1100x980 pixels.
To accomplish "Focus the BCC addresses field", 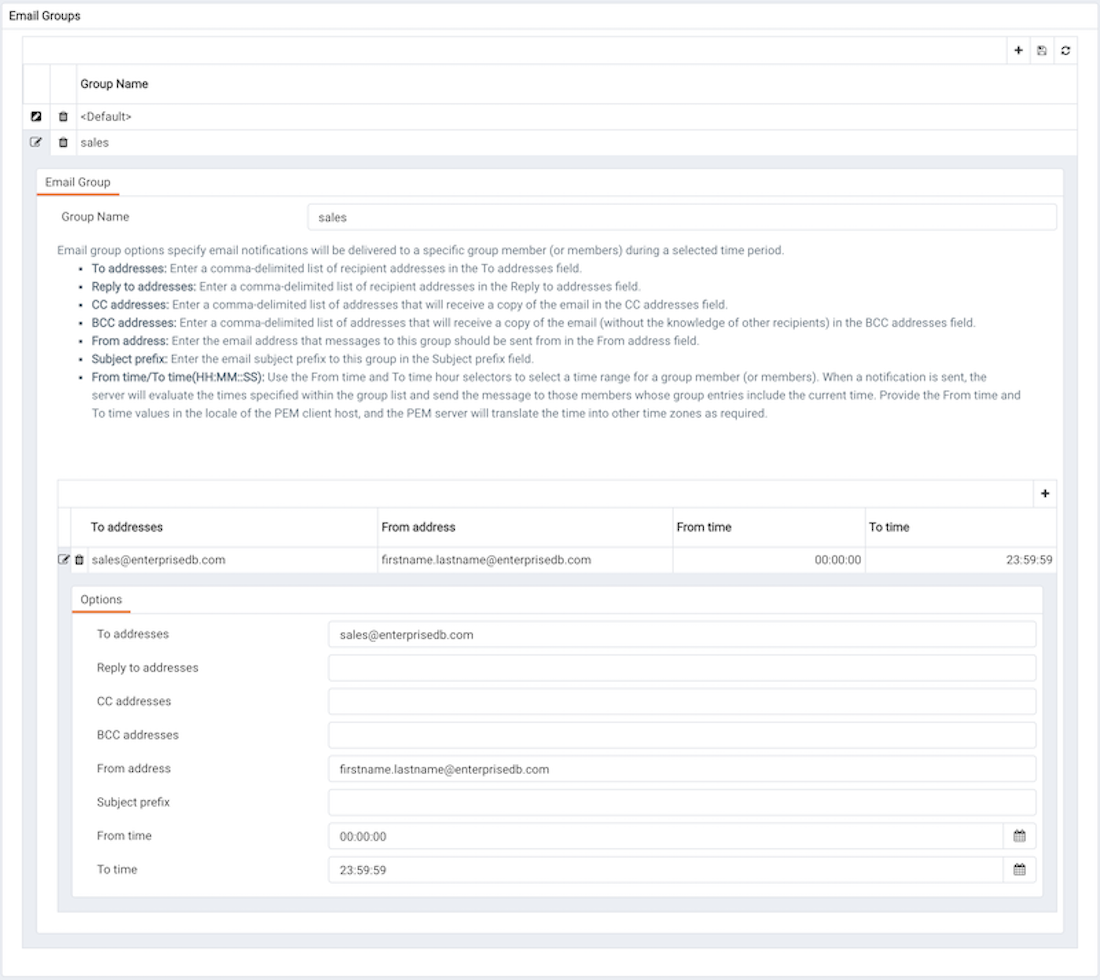I will [682, 735].
